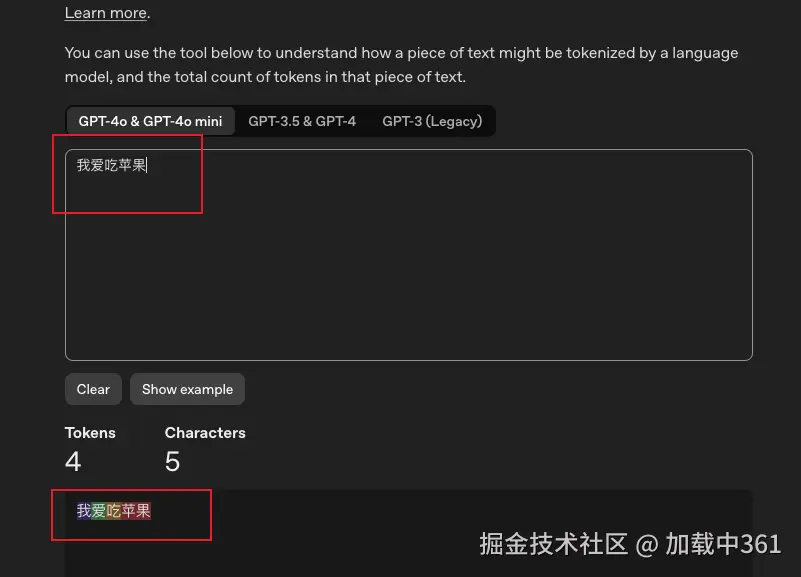
Task: Click the highlighted token 苹果
Action: point(135,509)
